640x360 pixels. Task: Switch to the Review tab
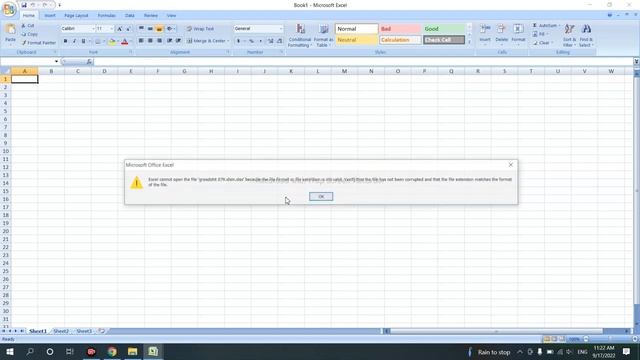(x=151, y=16)
